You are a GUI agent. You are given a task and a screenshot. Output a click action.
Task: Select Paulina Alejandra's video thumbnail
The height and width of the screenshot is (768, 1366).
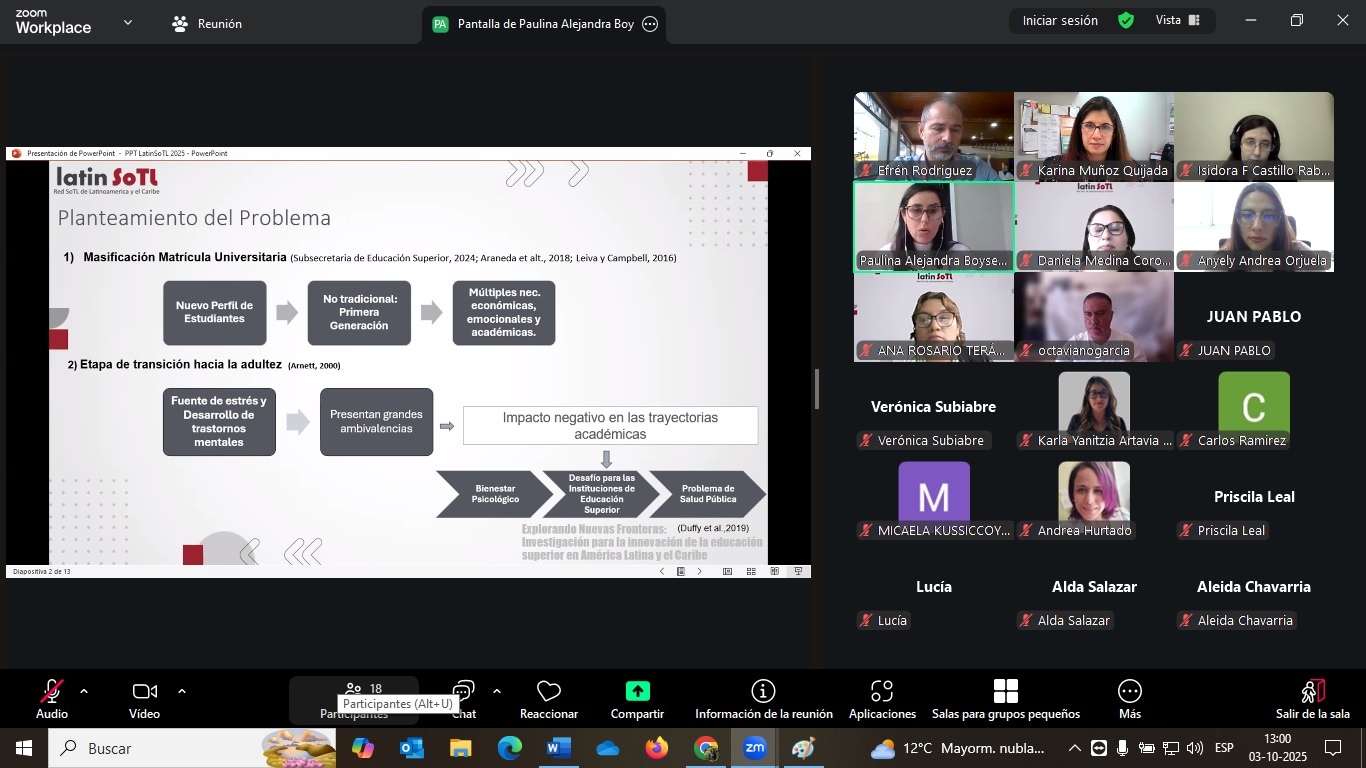point(933,226)
